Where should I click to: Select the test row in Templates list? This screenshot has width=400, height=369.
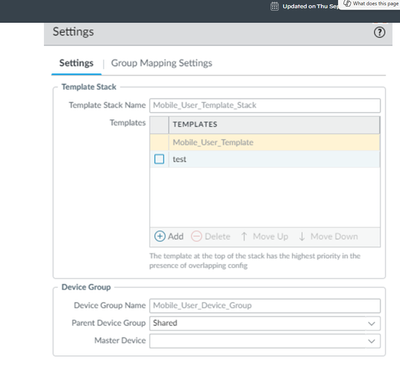[265, 159]
